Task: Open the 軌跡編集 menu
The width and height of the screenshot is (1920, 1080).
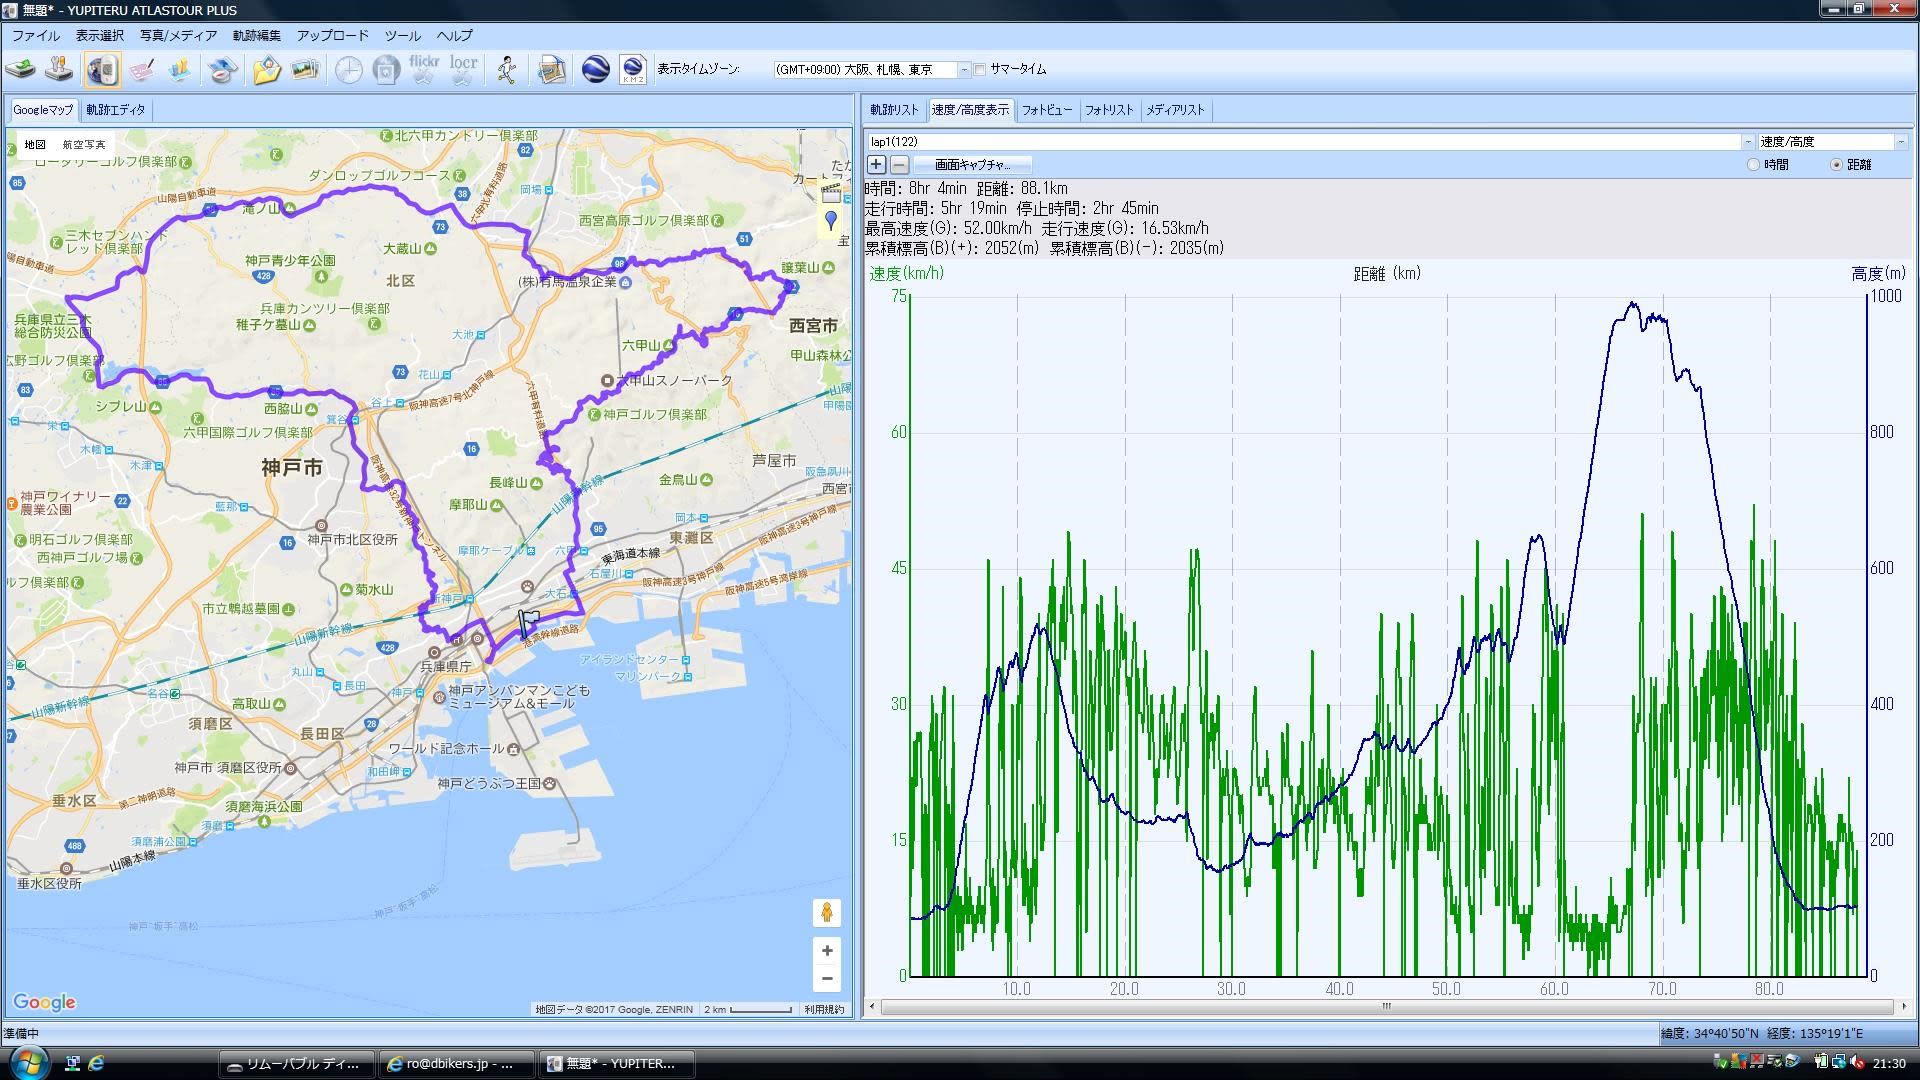Action: (x=257, y=35)
